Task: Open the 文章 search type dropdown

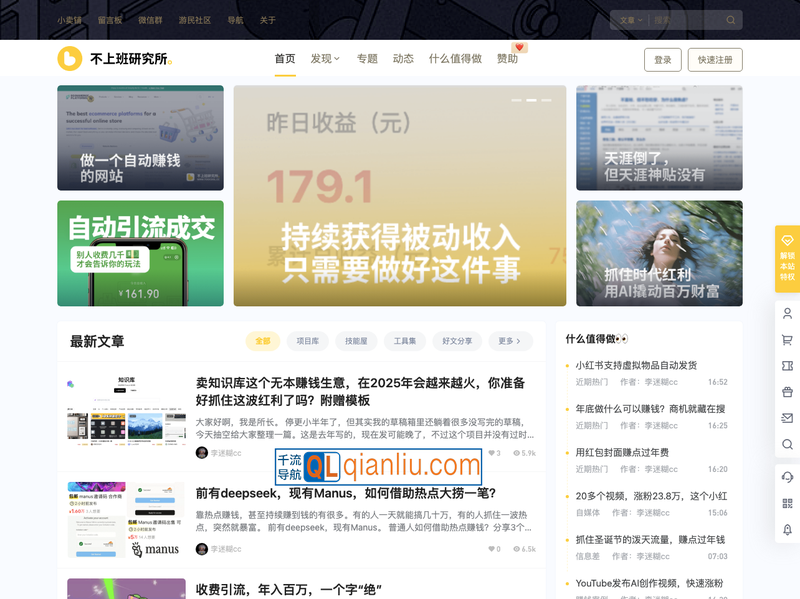Action: coord(630,19)
